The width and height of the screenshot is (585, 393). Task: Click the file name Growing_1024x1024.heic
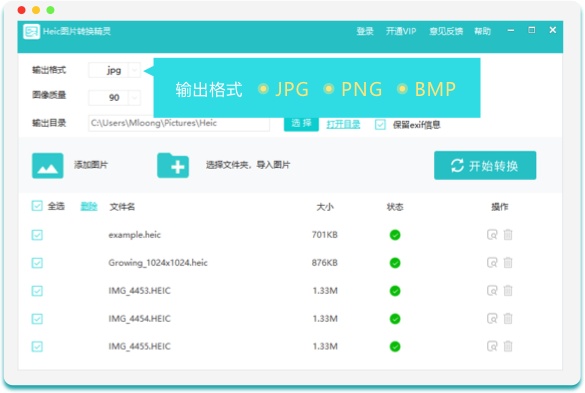158,263
